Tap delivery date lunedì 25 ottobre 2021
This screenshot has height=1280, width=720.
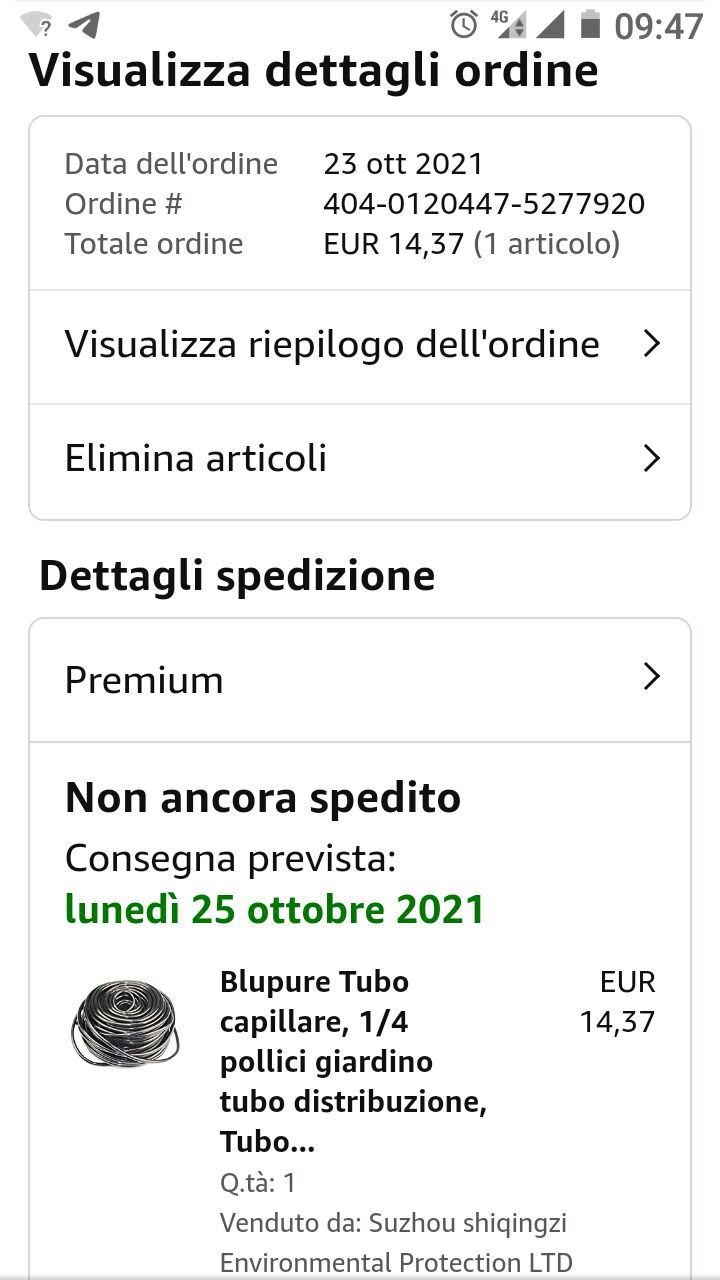coord(274,910)
